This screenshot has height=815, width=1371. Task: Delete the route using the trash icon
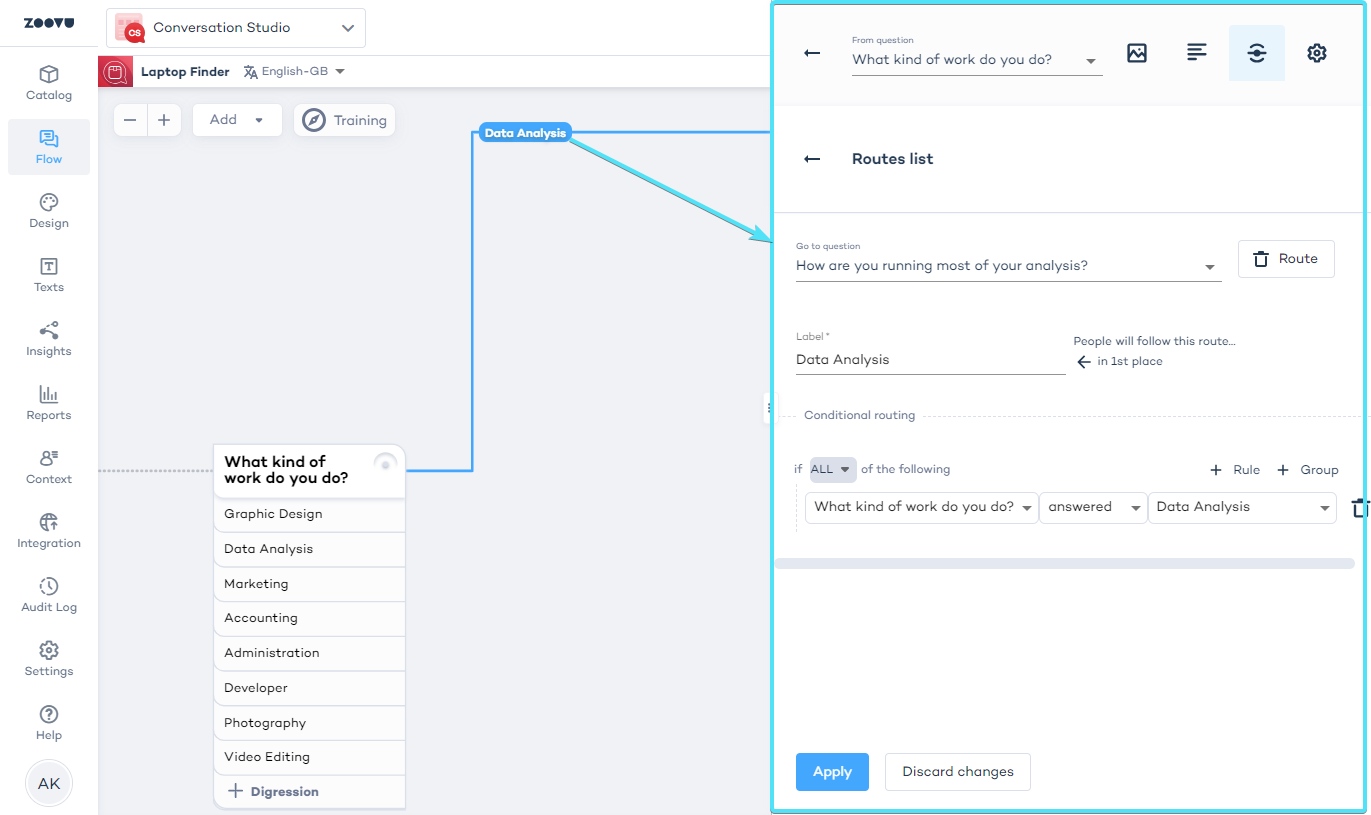(1286, 258)
